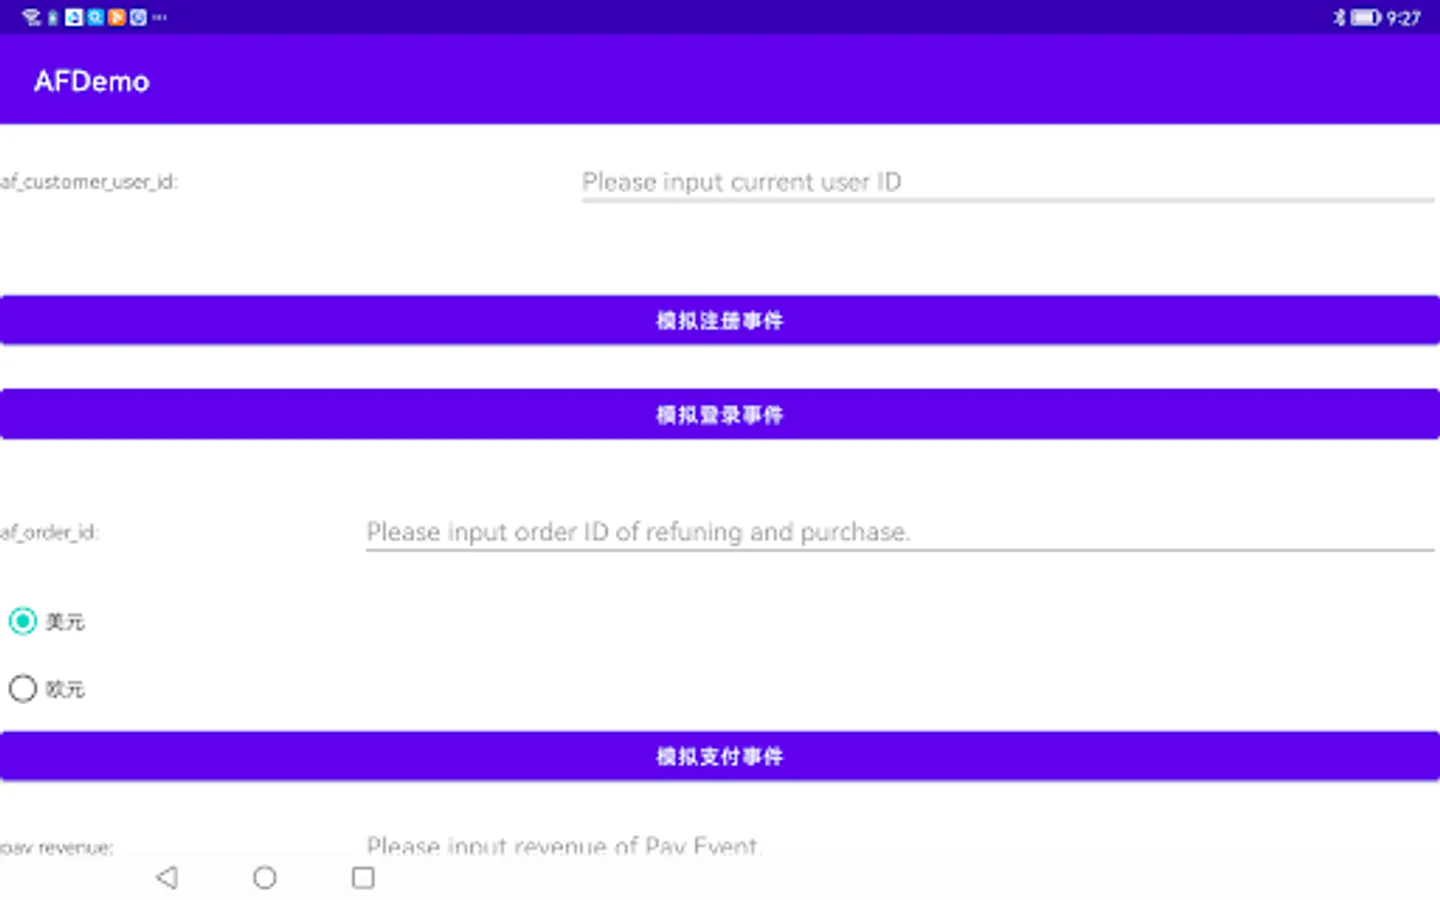Focus the order ID input field

click(898, 531)
